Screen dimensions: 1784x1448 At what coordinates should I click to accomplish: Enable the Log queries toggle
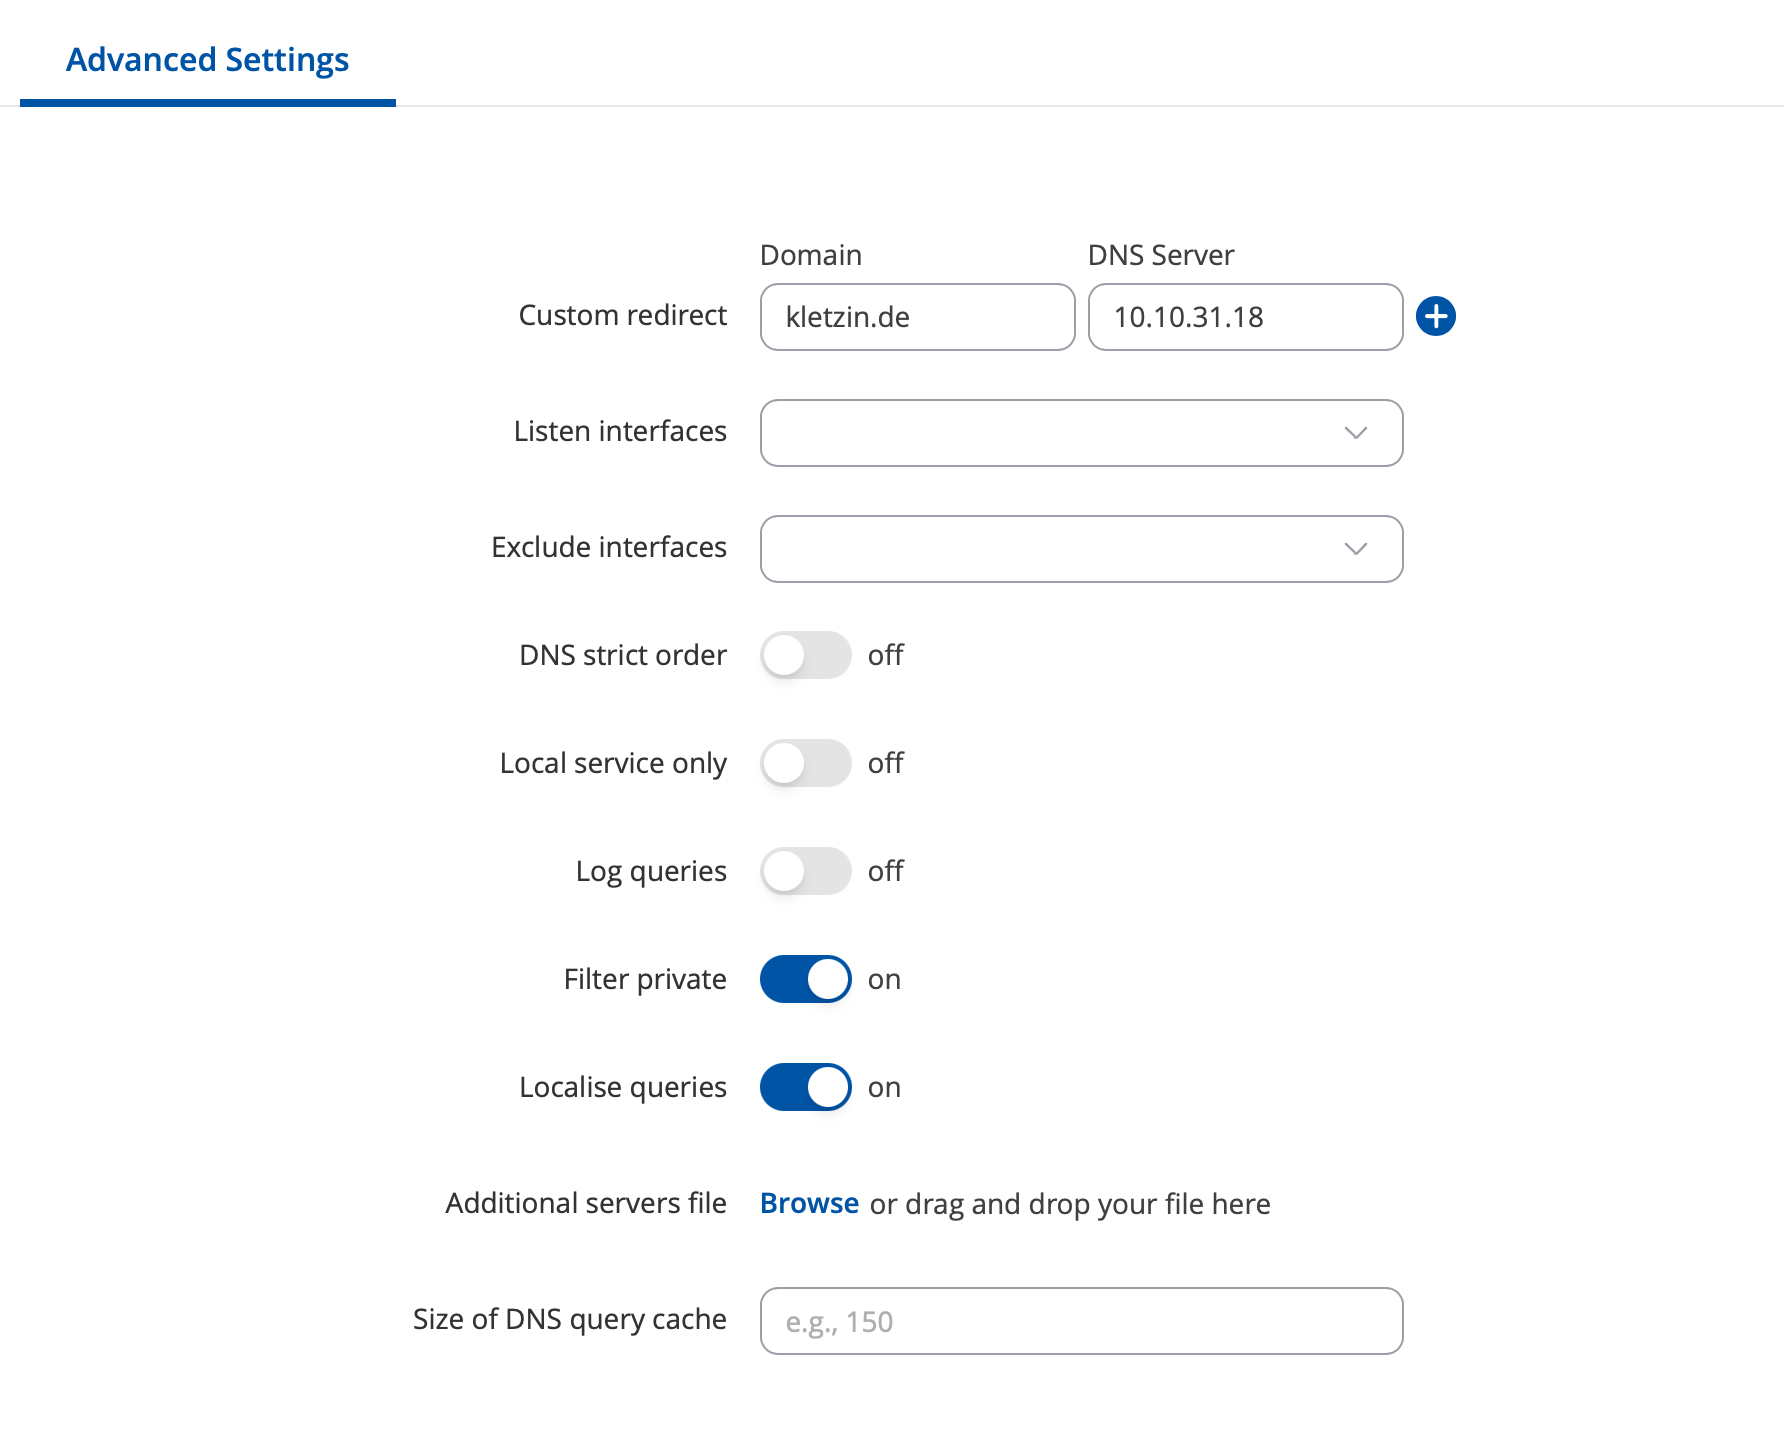805,871
